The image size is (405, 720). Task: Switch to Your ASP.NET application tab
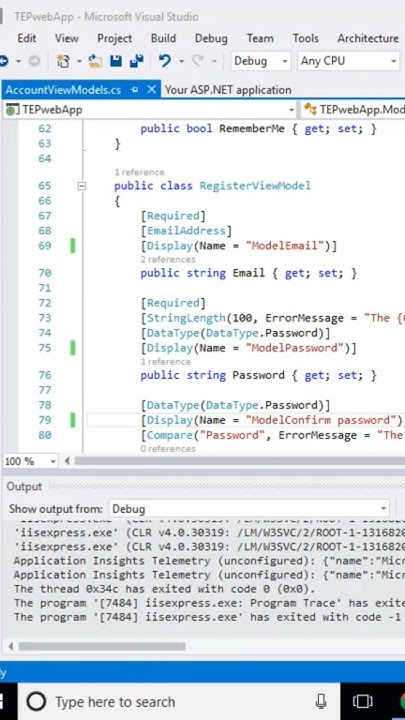click(x=228, y=90)
